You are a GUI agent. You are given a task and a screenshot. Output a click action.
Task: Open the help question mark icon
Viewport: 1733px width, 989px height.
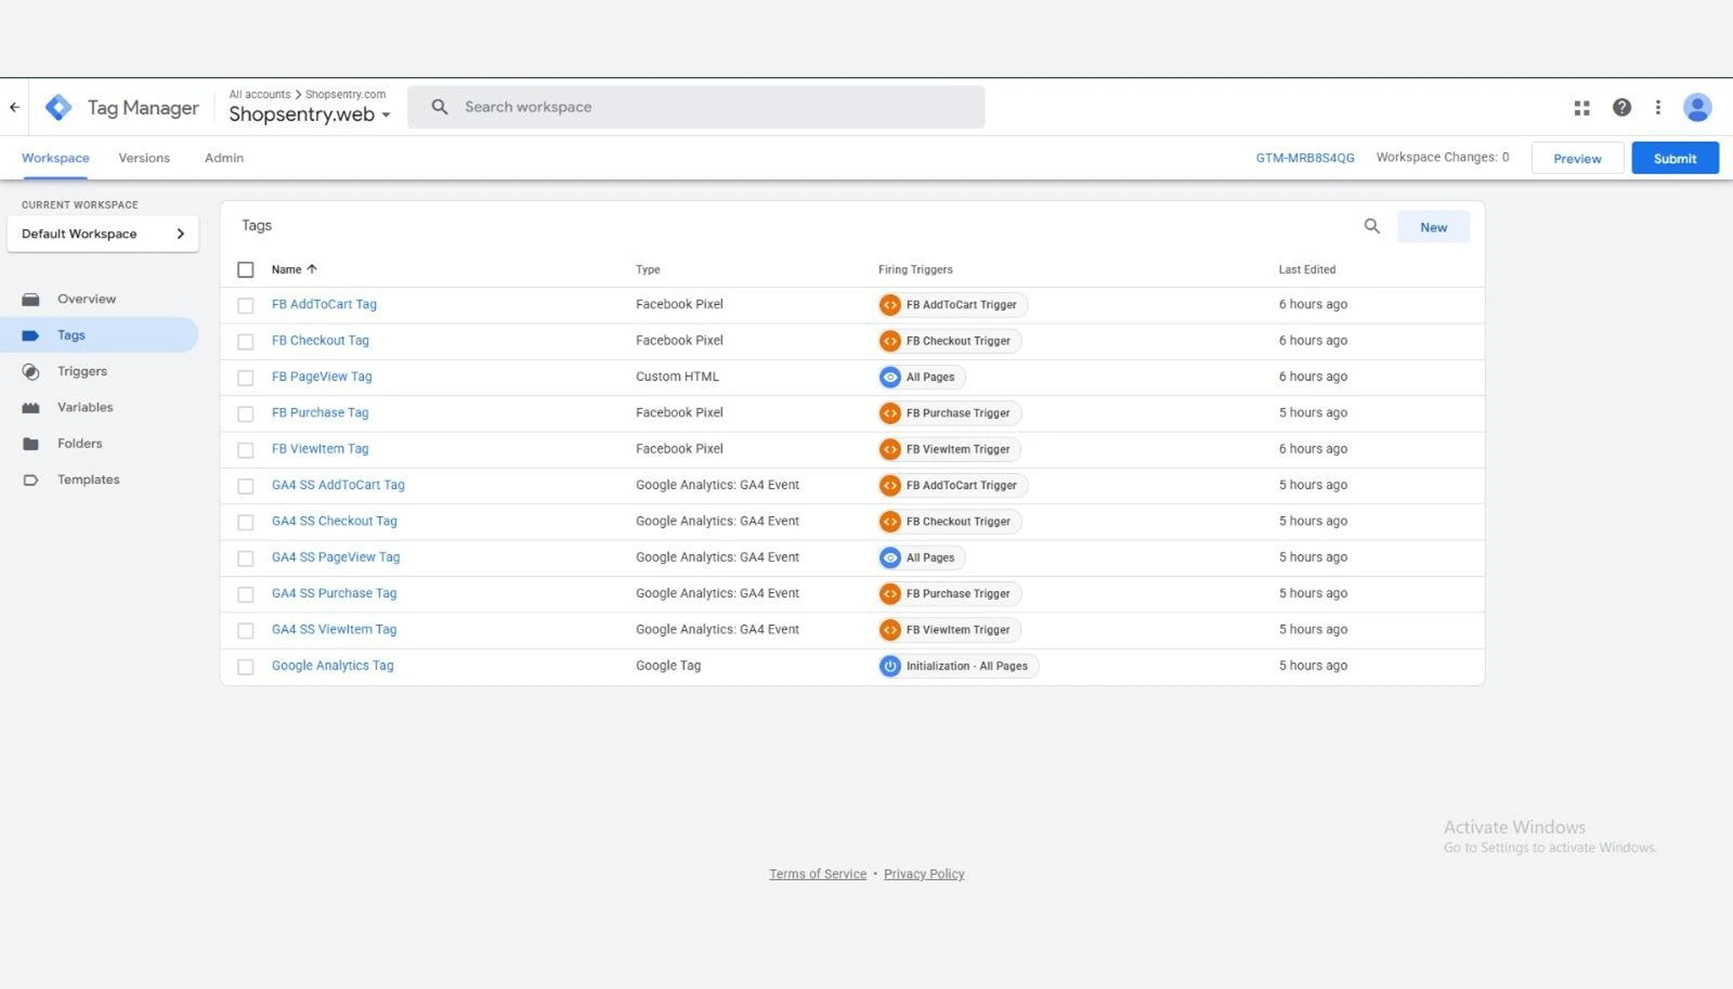coord(1622,107)
